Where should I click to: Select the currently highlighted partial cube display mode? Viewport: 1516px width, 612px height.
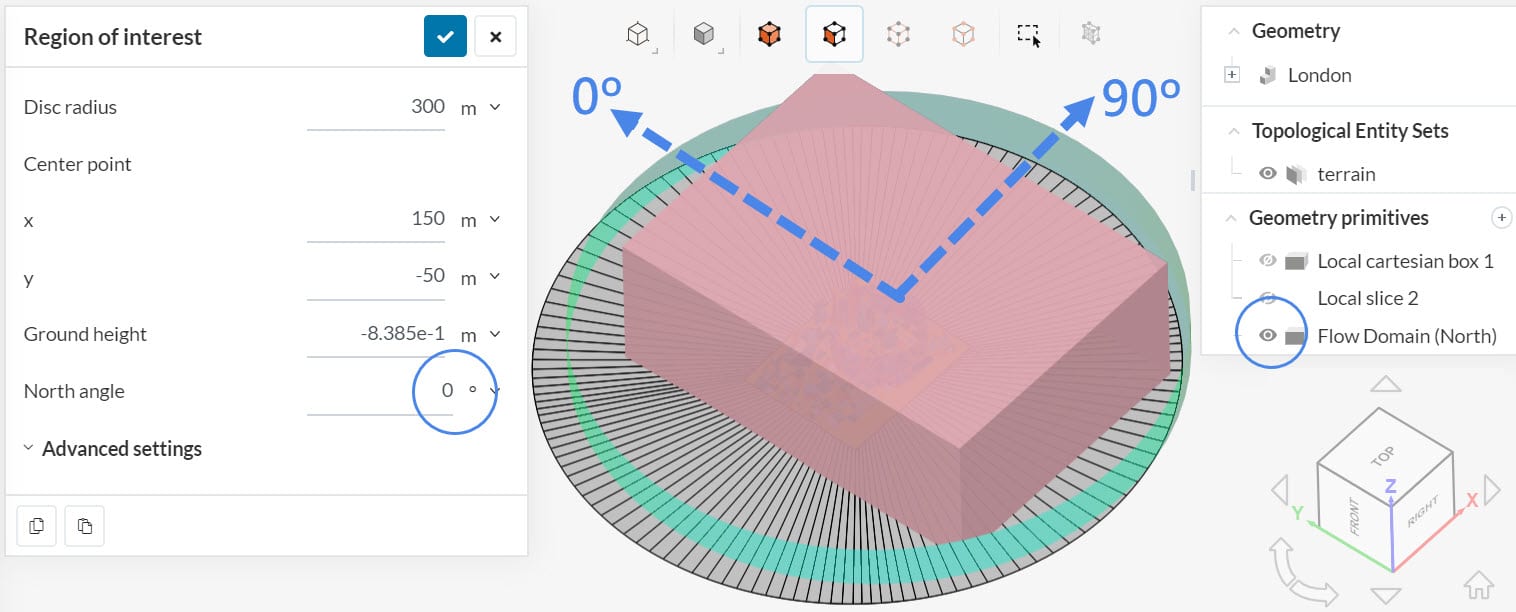834,33
